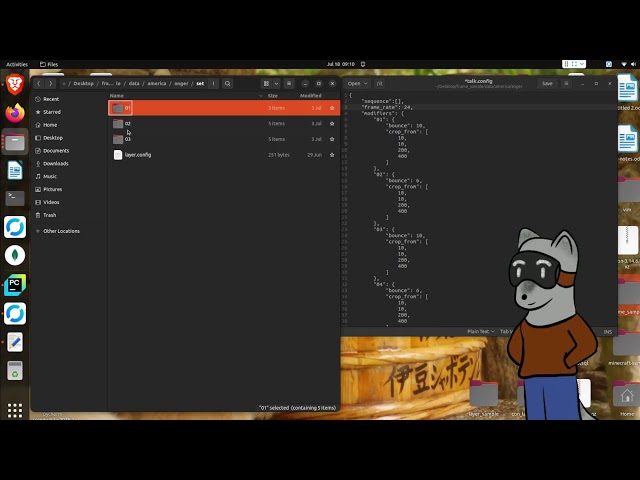Open network indicator in top bar
The width and height of the screenshot is (640, 480).
[x=624, y=64]
